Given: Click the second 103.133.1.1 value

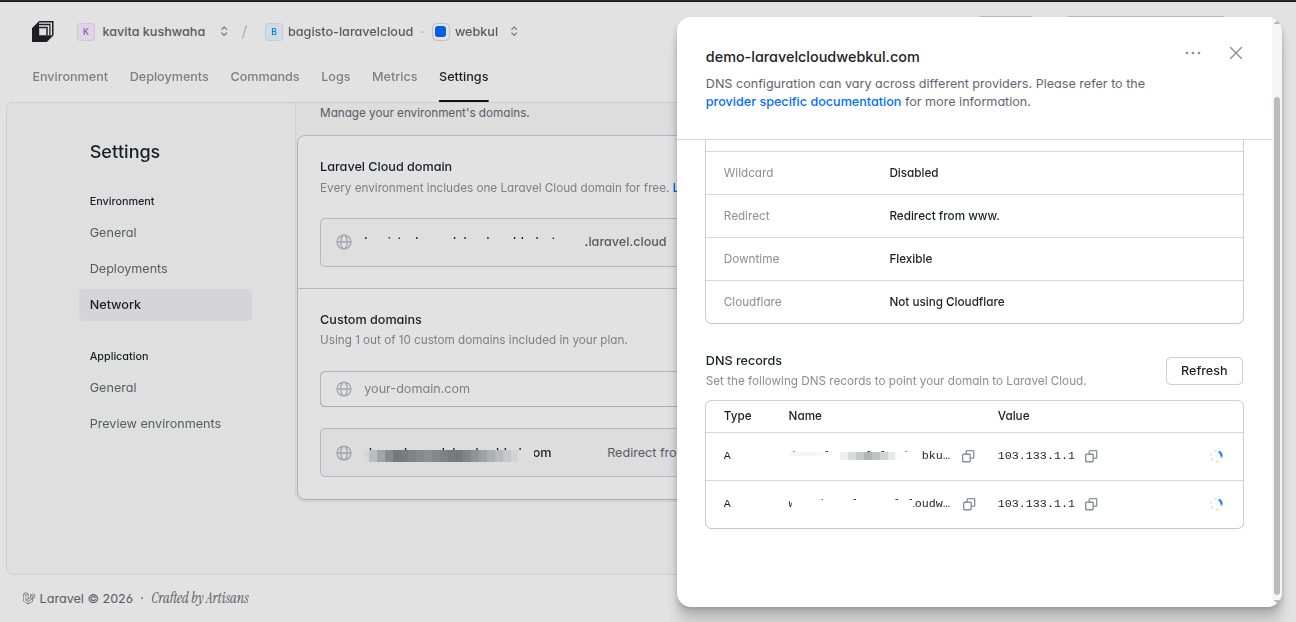Looking at the screenshot, I should [1036, 504].
